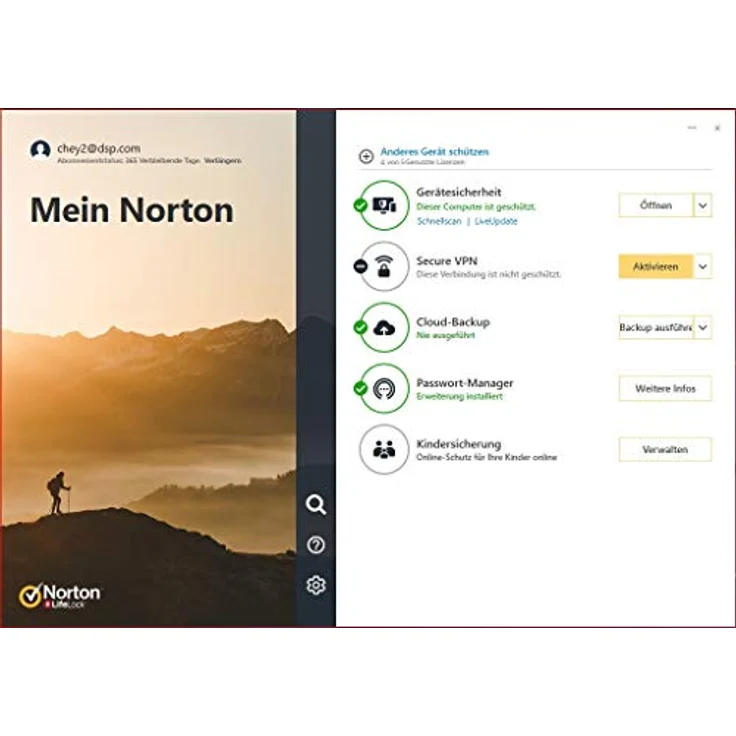Open the Anderes Gerät schützen link
The height and width of the screenshot is (736, 736).
click(434, 152)
